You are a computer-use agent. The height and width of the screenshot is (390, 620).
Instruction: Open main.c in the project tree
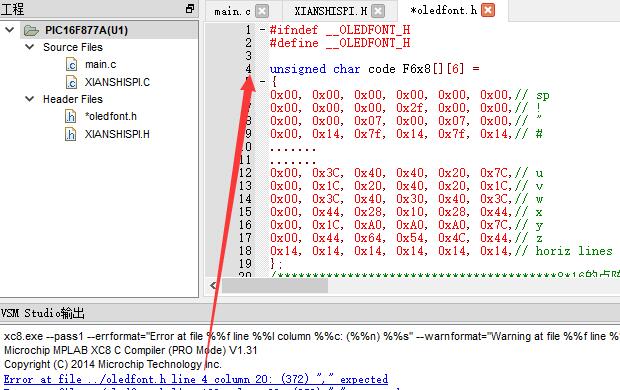[100, 64]
